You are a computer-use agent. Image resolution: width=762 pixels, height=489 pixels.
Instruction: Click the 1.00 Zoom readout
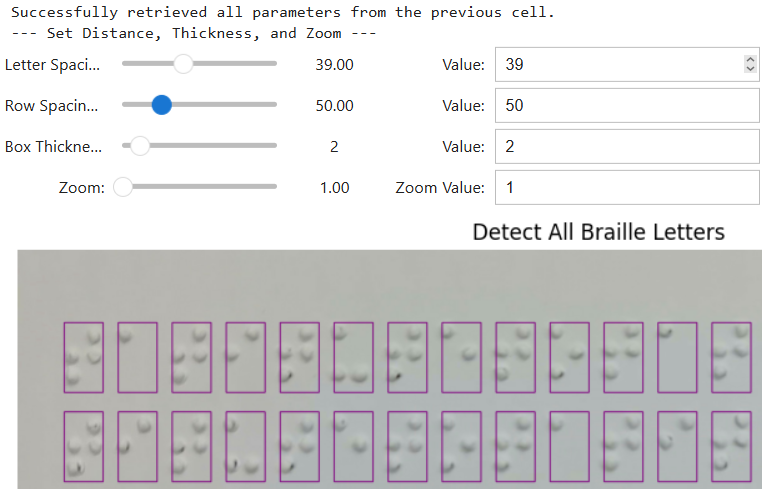click(334, 187)
